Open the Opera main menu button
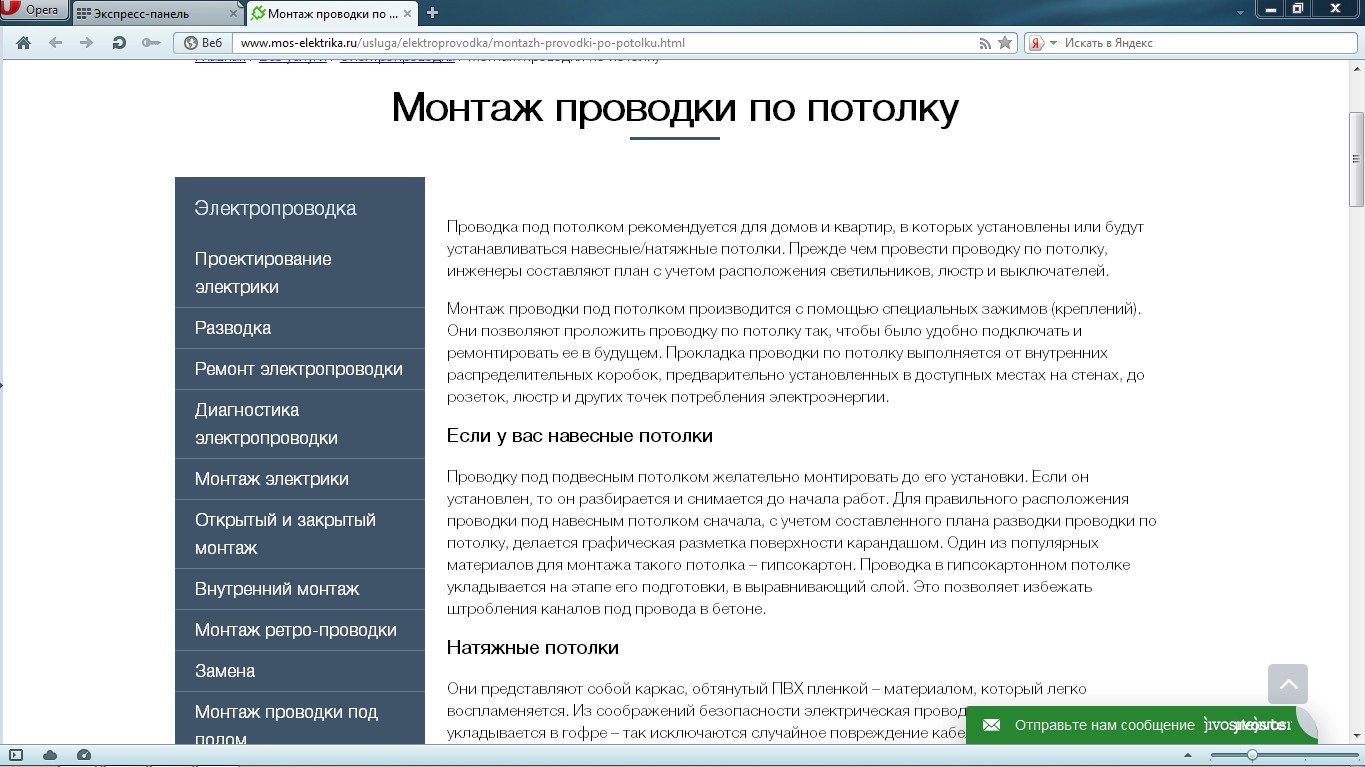Screen dimensions: 1365x767 click(34, 11)
